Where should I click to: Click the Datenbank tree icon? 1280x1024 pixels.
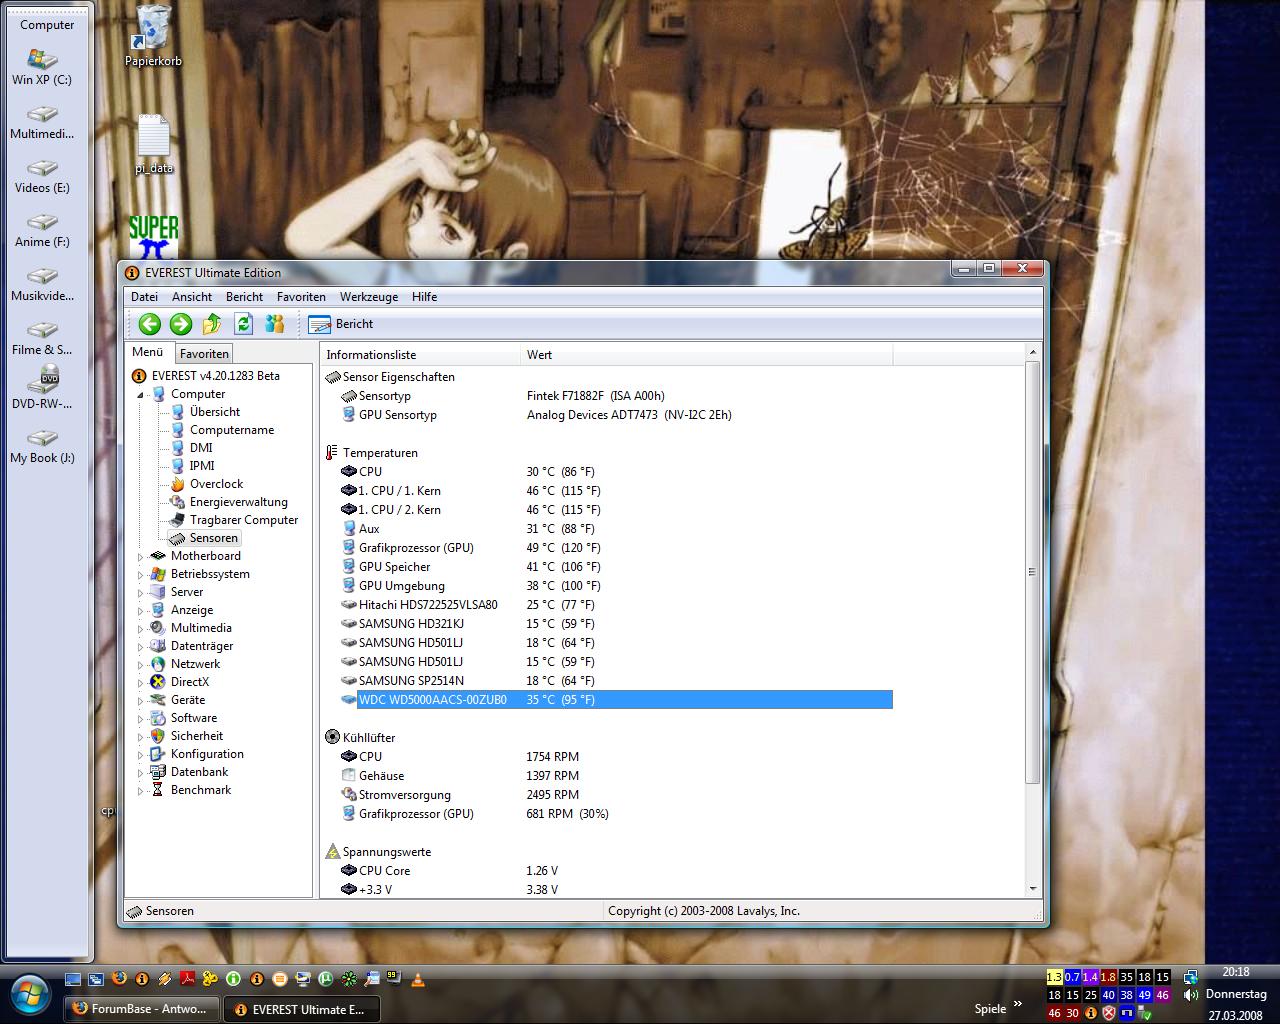point(157,772)
